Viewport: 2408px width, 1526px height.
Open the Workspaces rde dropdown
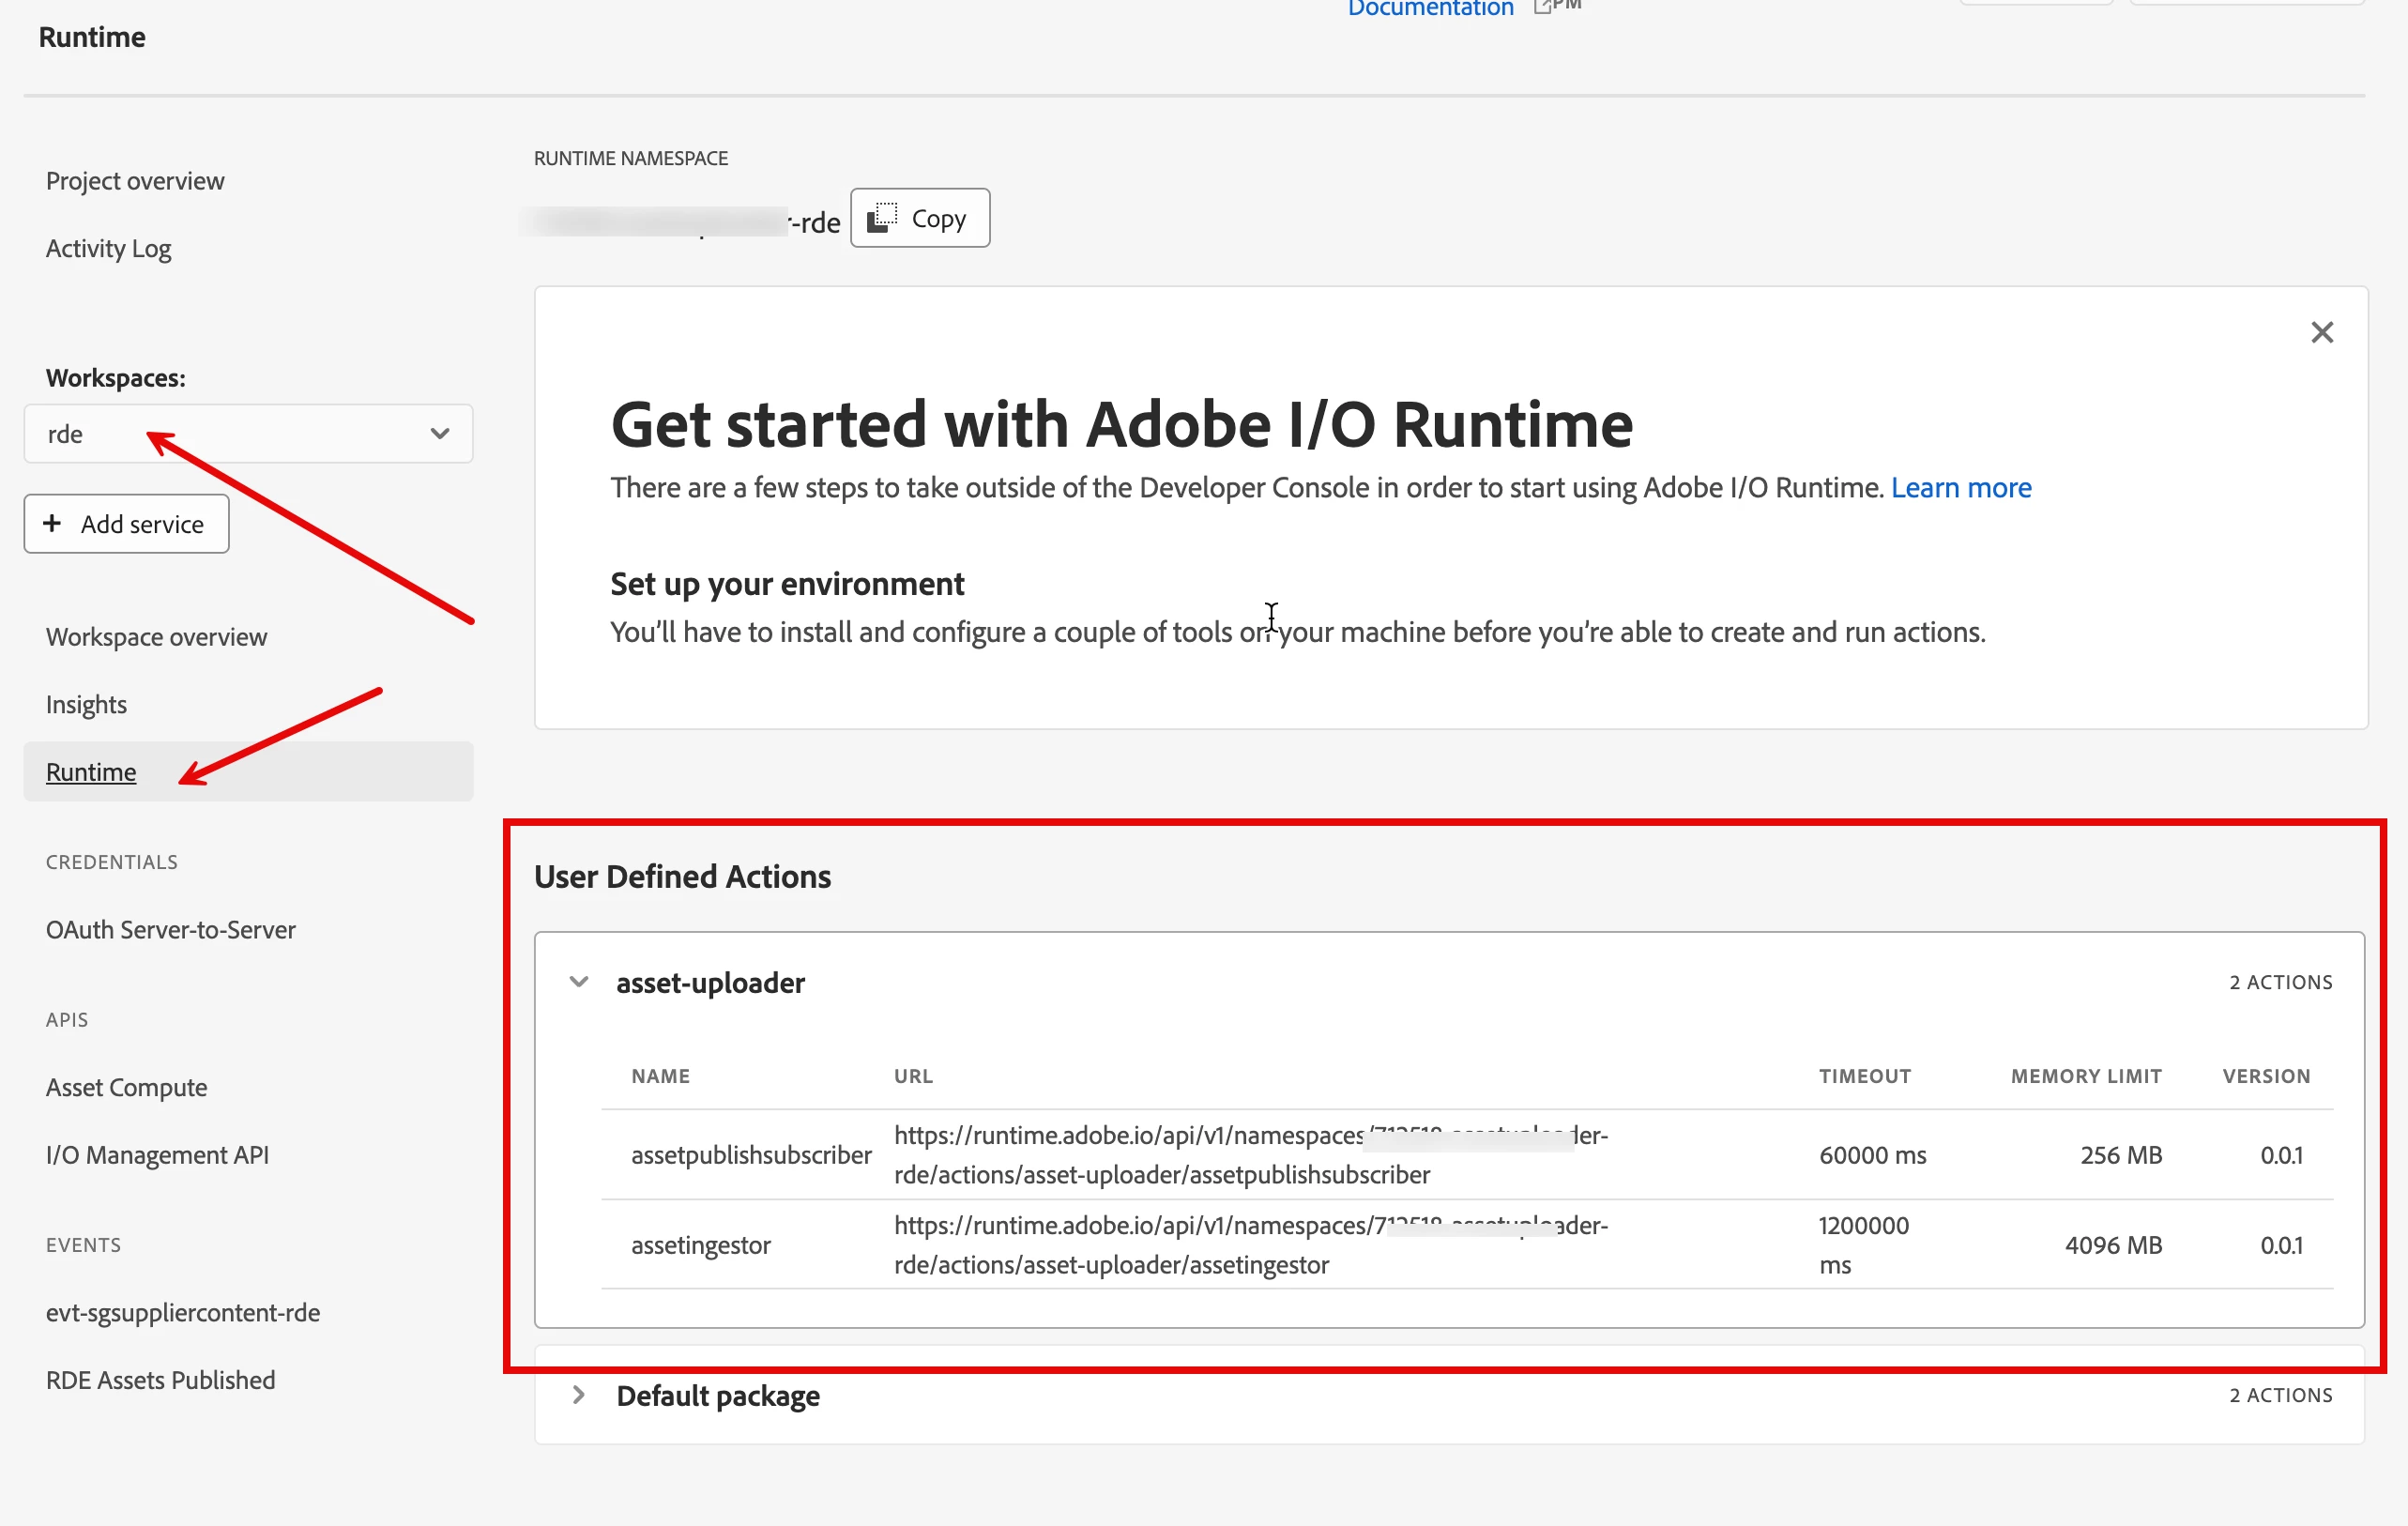248,434
